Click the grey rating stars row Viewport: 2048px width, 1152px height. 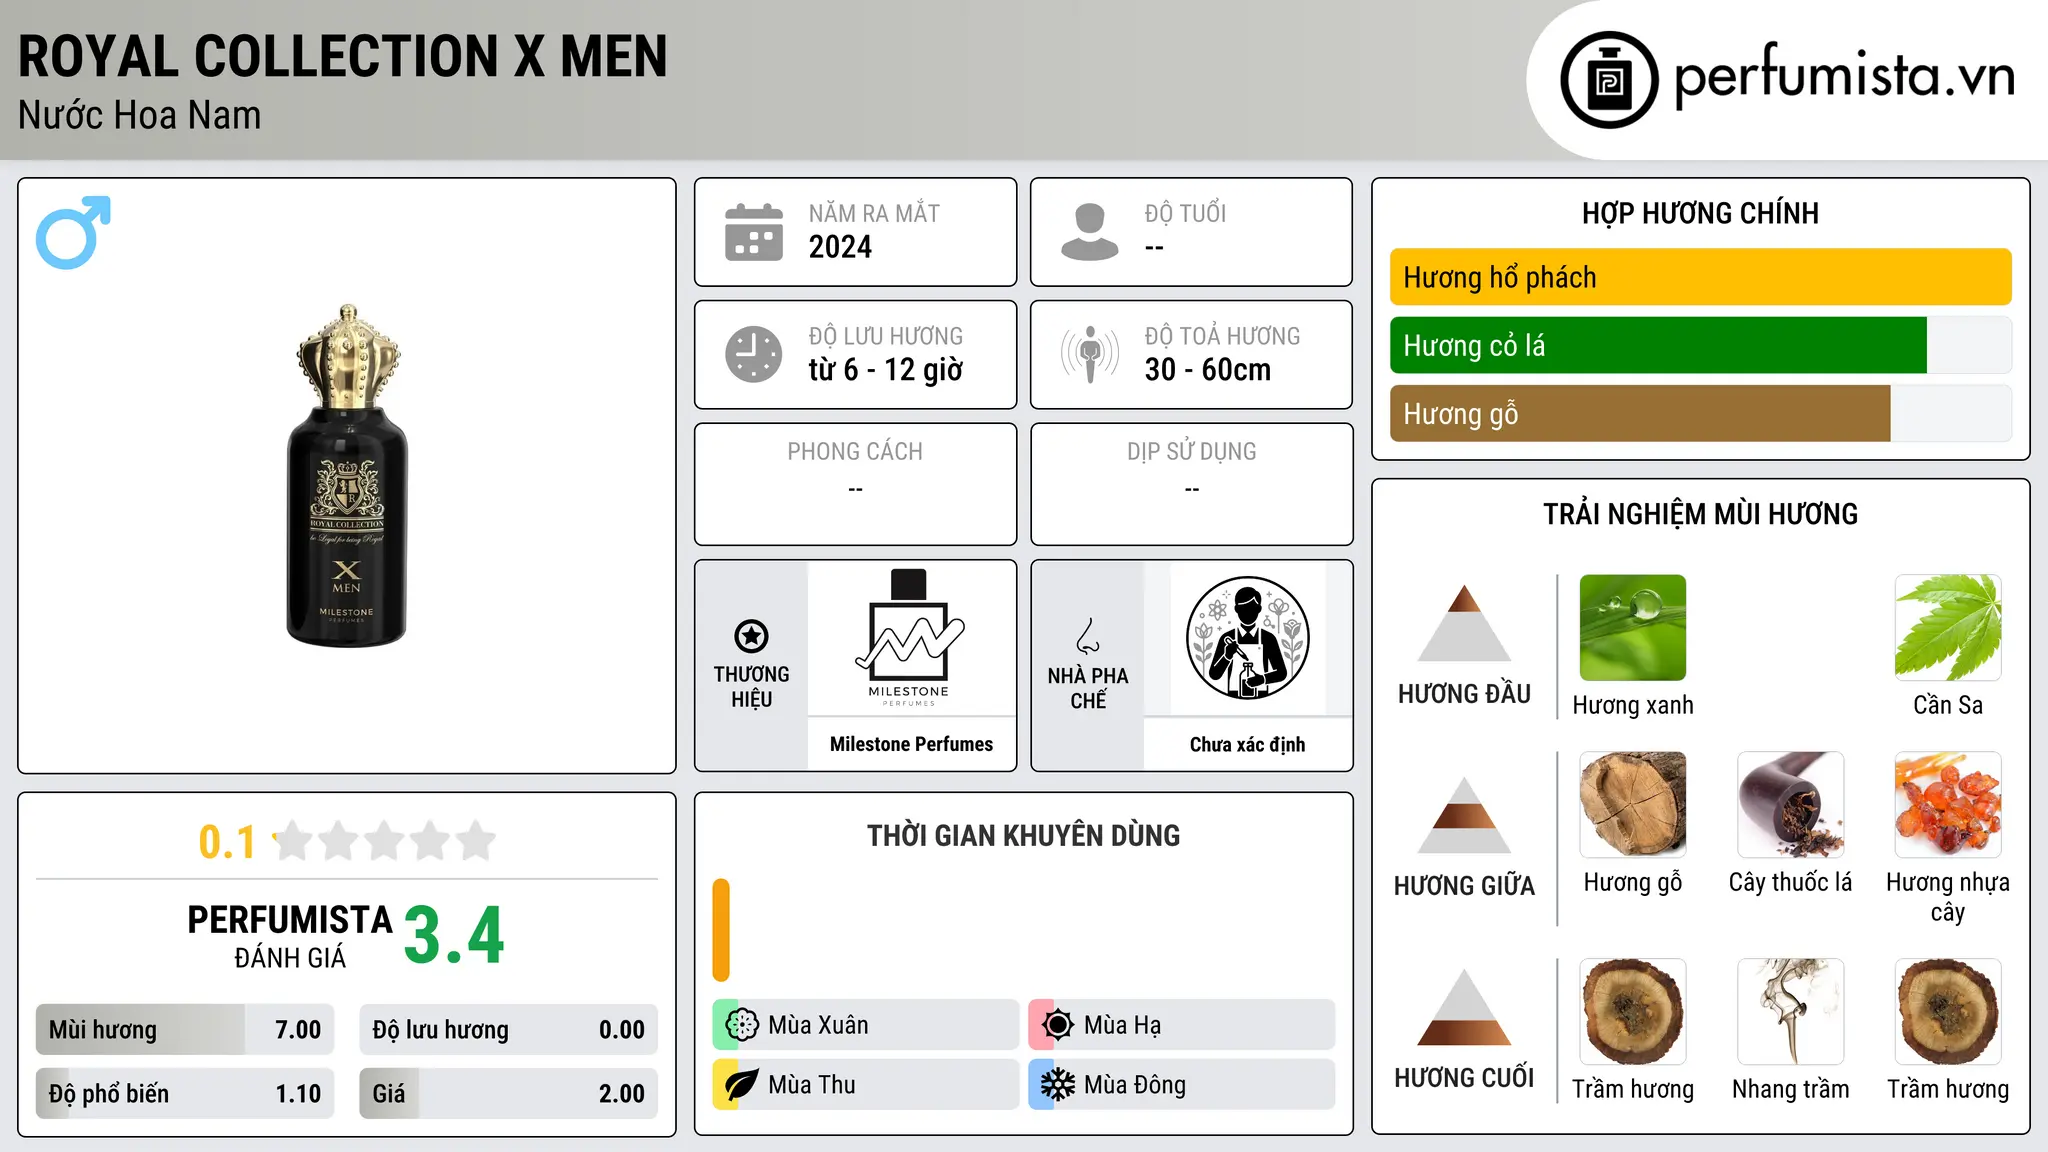point(385,841)
